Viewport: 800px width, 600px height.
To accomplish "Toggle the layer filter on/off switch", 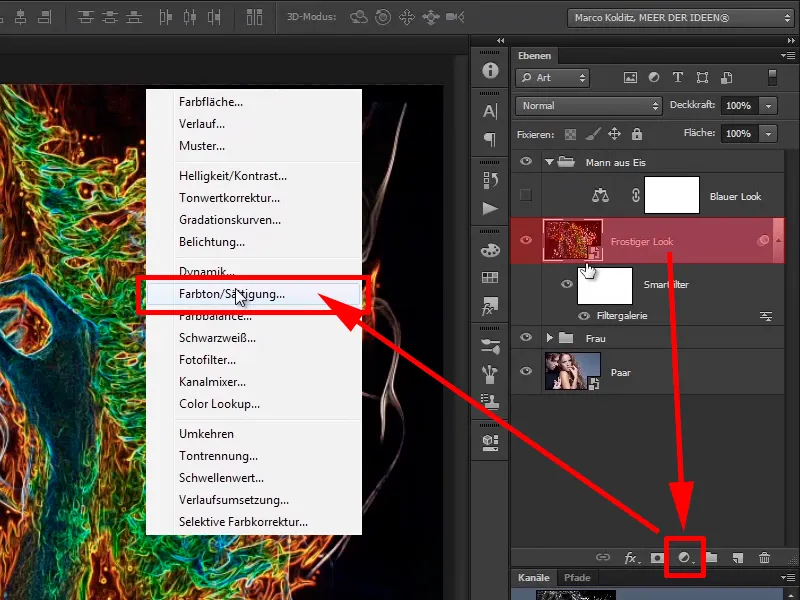I will point(772,78).
